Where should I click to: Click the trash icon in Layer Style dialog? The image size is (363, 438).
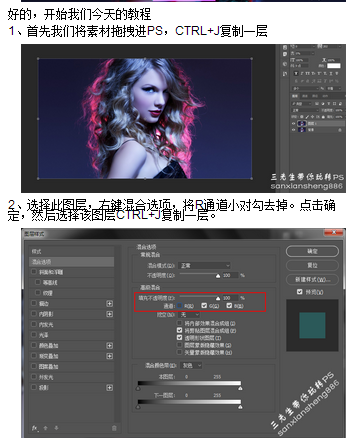(114, 428)
